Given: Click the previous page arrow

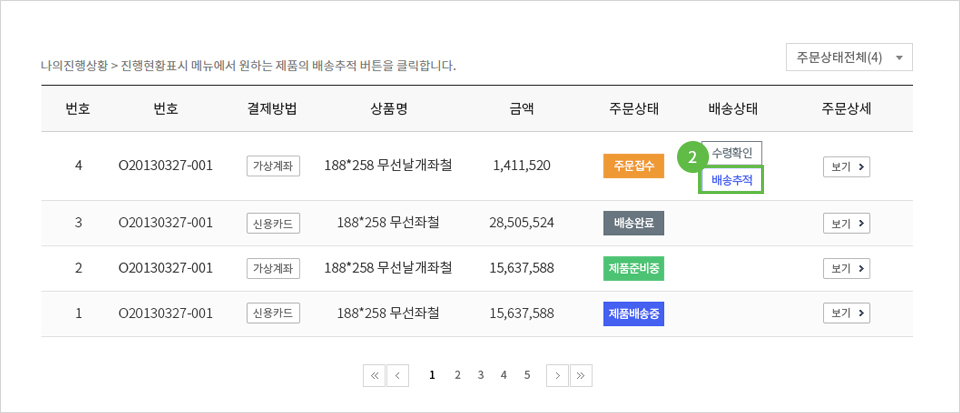Looking at the screenshot, I should (x=398, y=375).
